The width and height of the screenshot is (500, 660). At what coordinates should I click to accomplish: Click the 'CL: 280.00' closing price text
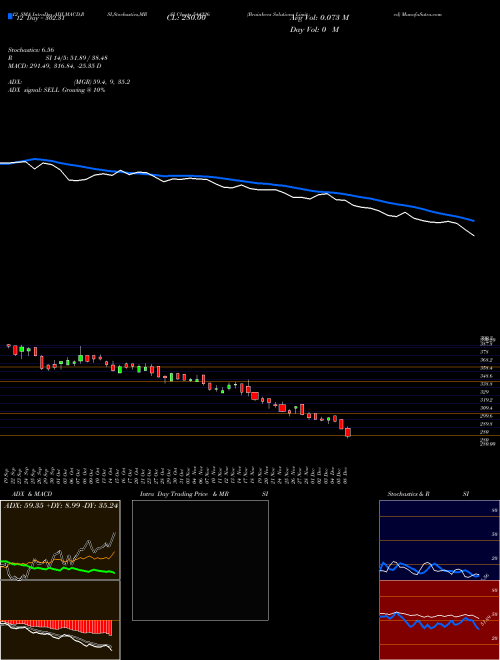186,18
